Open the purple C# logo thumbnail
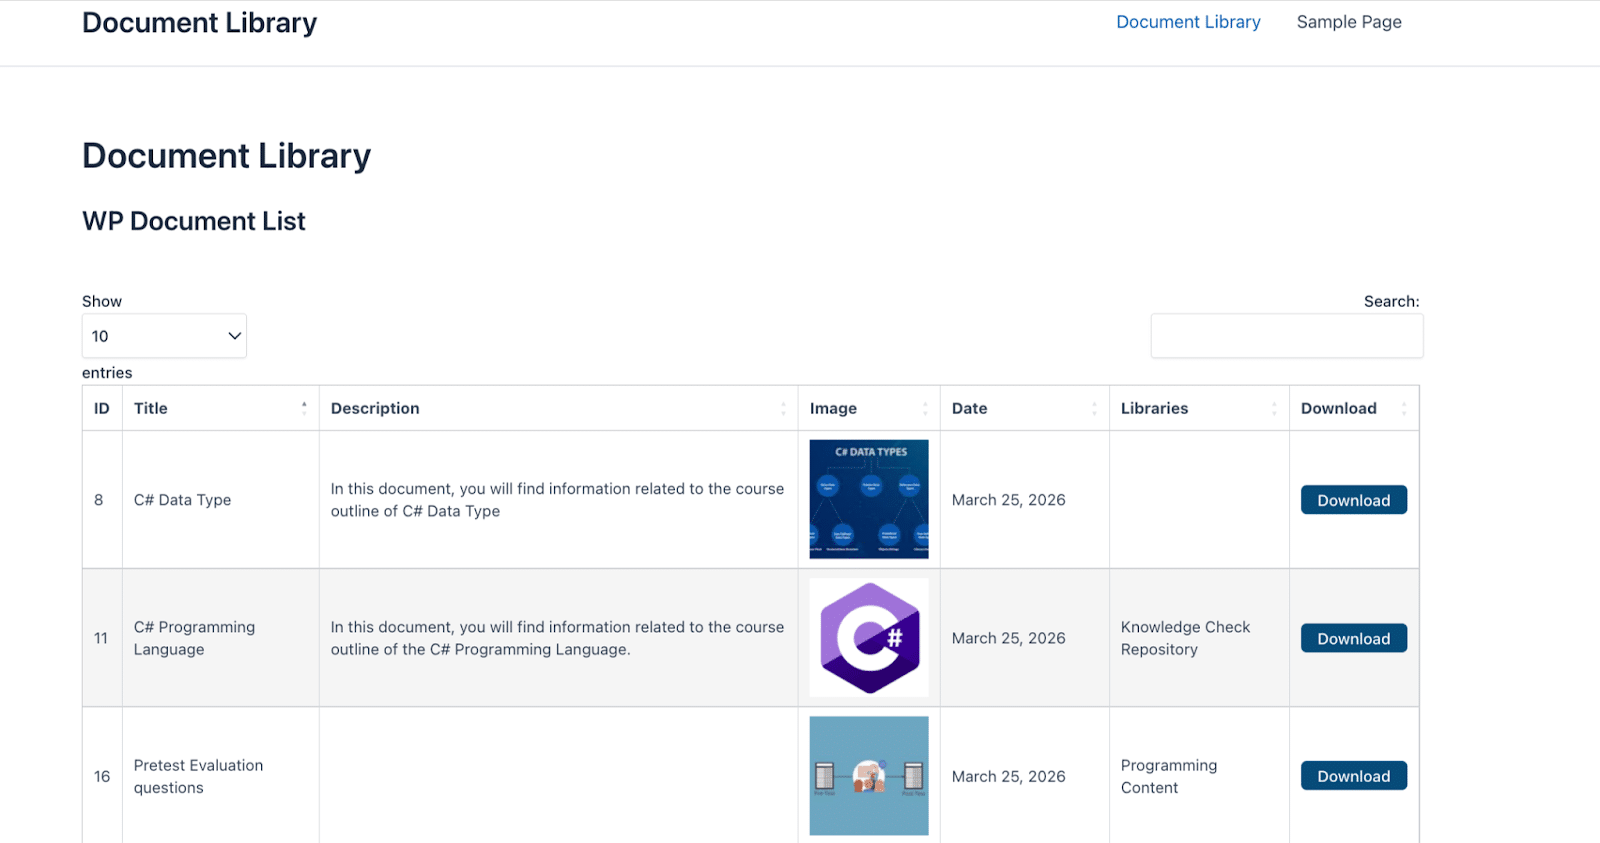1600x843 pixels. coord(869,637)
